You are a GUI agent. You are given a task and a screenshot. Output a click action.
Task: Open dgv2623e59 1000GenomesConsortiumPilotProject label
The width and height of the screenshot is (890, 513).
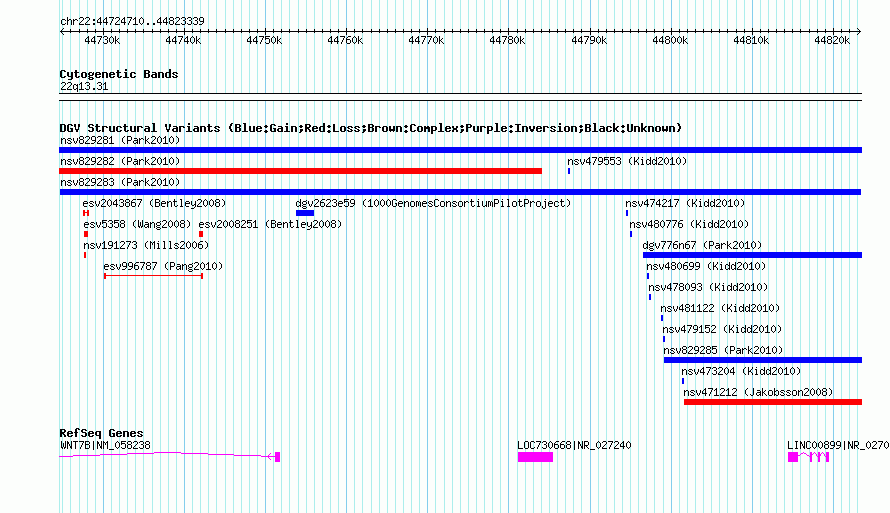pos(433,203)
